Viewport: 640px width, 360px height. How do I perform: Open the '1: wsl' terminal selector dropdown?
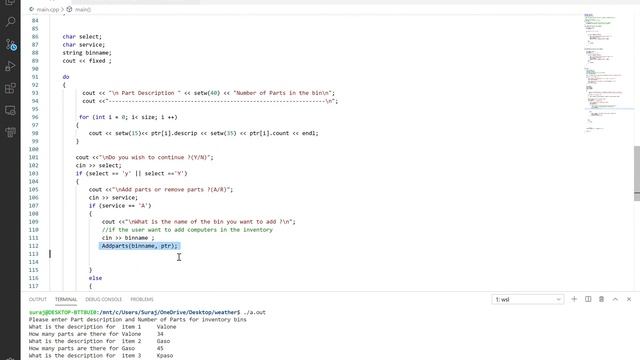pos(527,300)
